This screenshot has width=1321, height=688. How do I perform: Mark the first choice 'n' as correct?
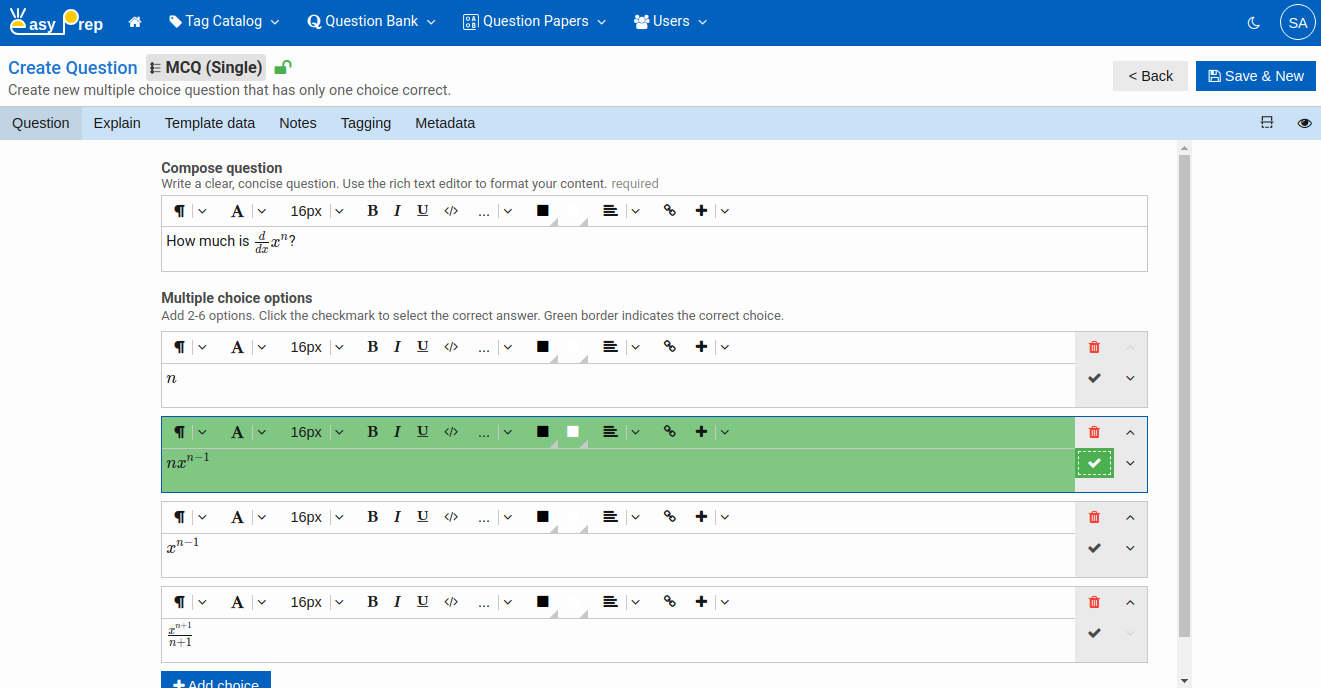[x=1094, y=378]
